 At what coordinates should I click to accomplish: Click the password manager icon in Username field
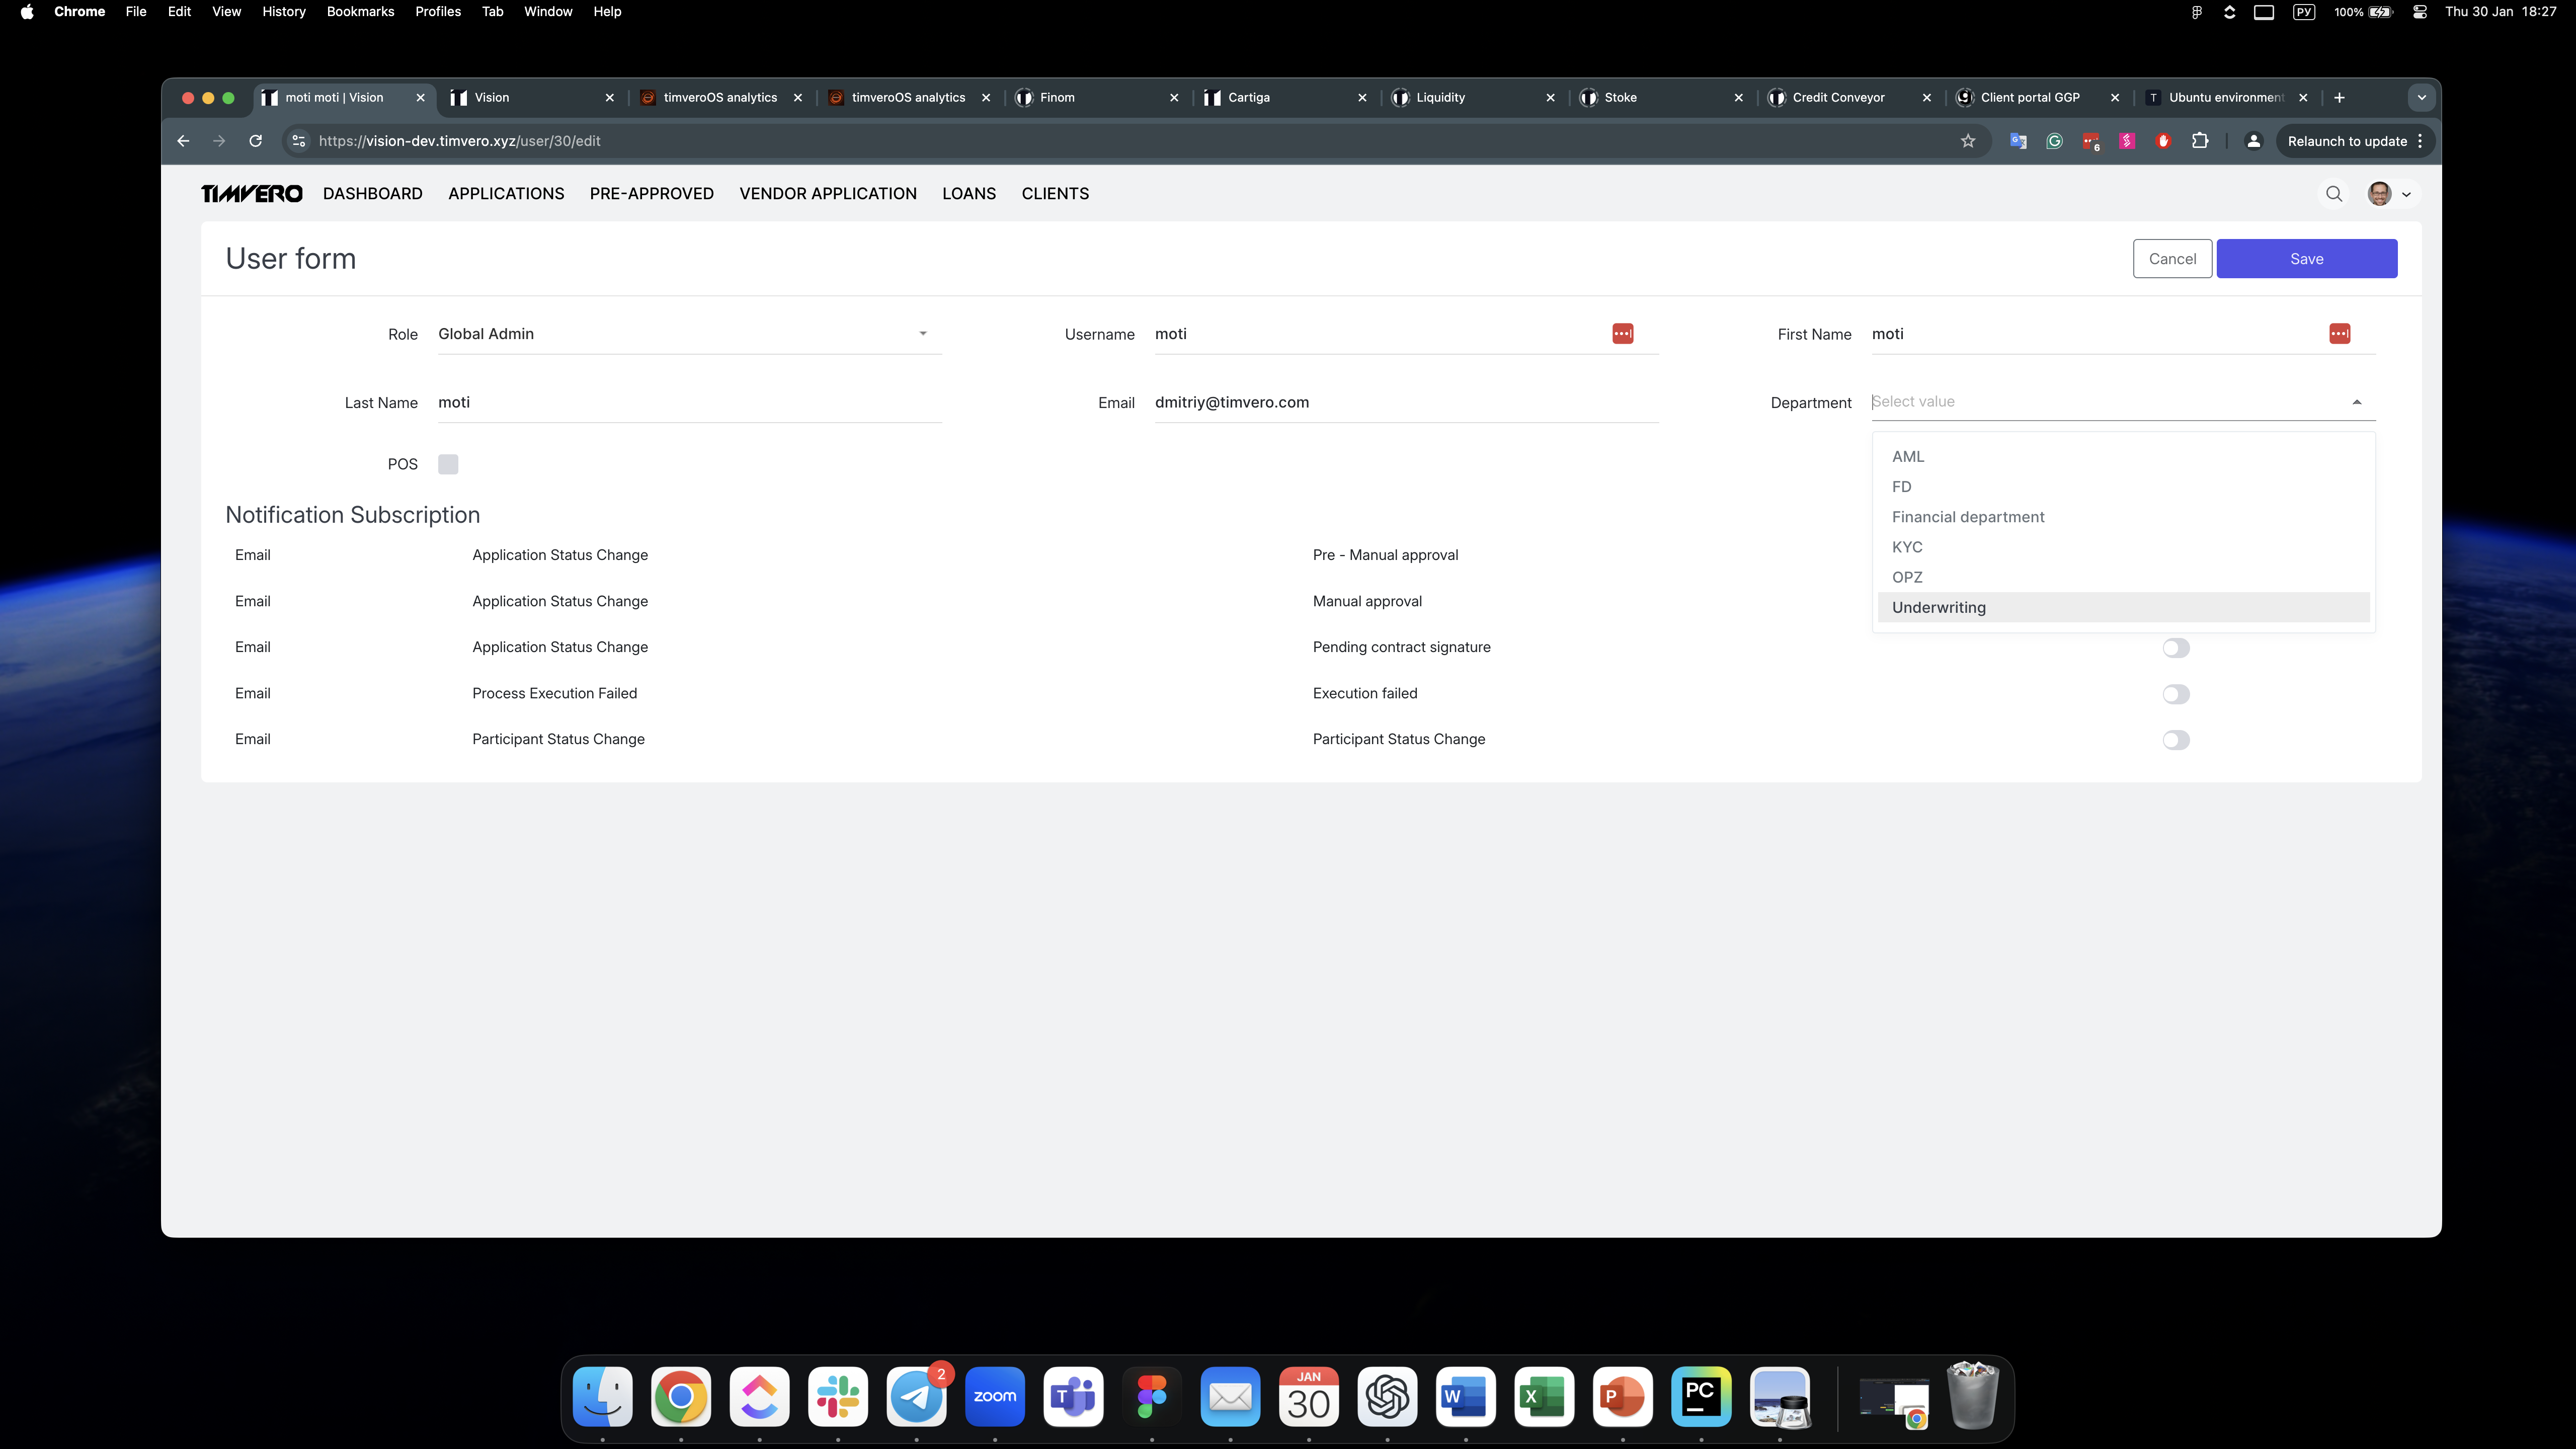[x=1622, y=334]
